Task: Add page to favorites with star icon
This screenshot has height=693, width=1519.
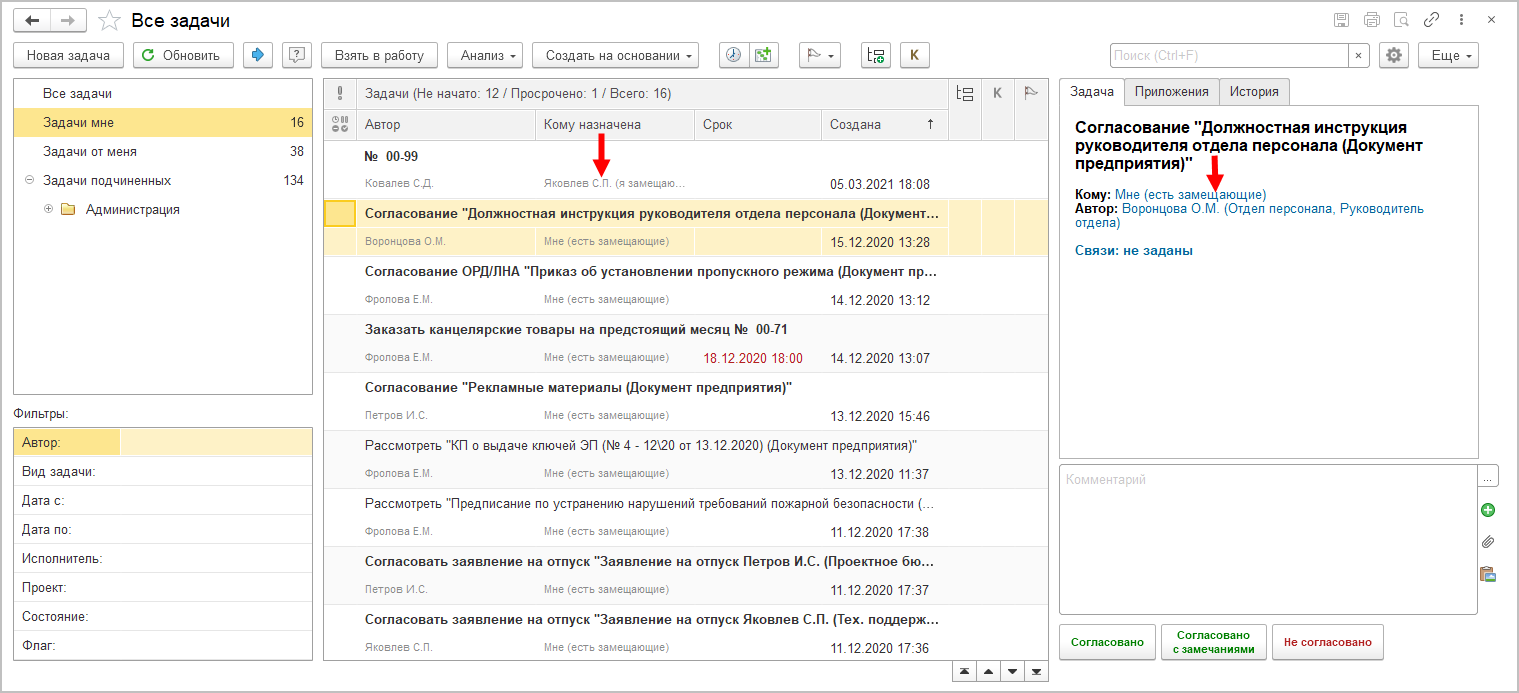Action: point(111,20)
